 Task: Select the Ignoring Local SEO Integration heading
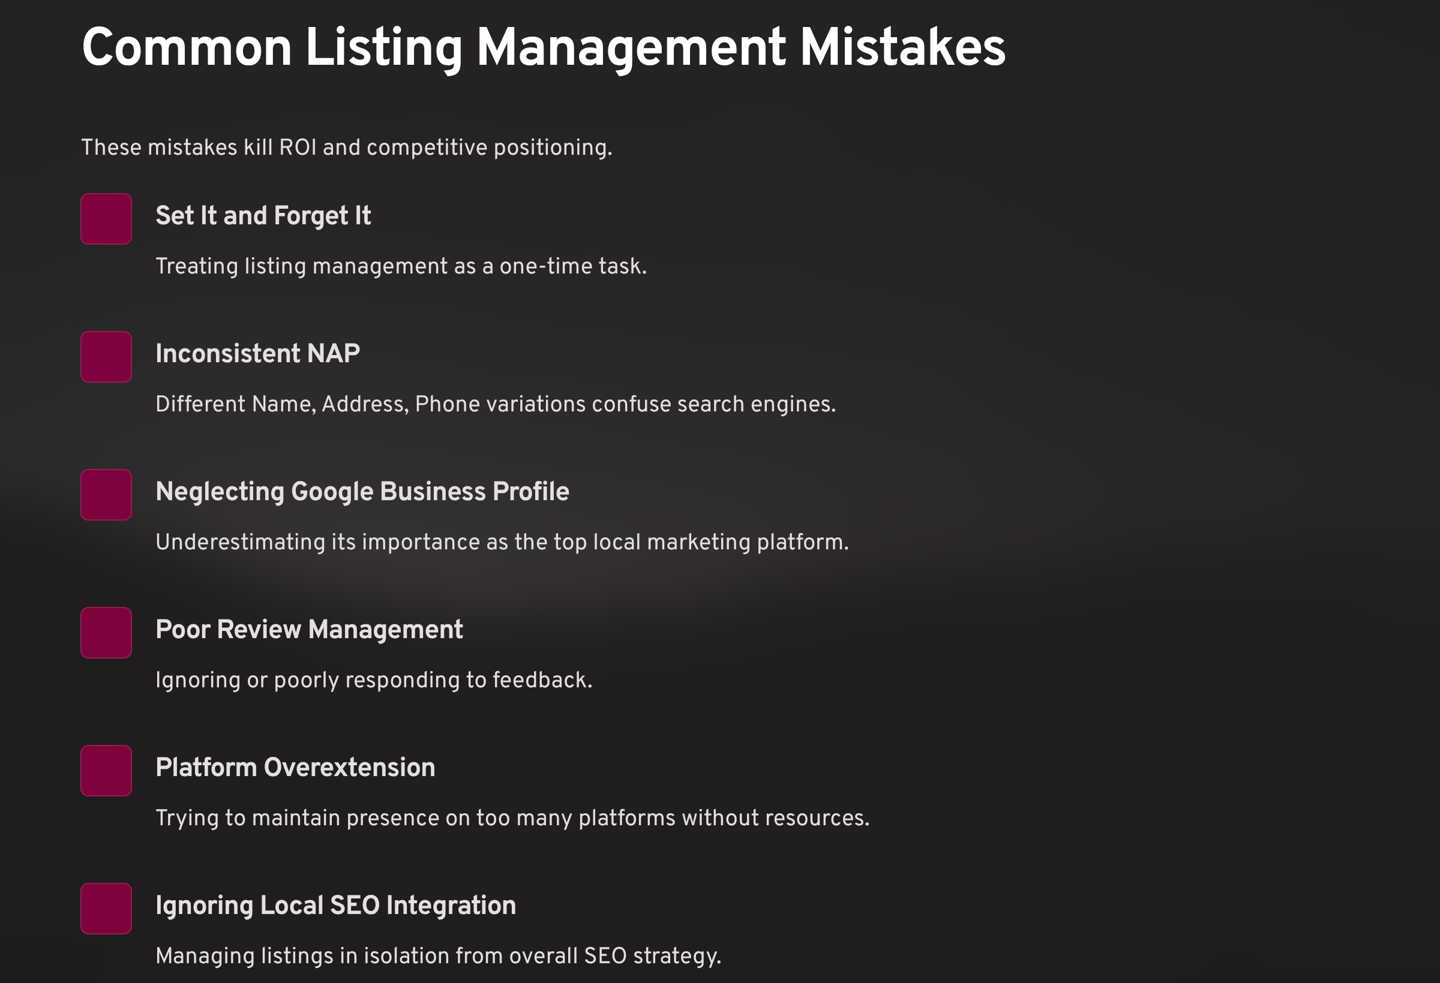(x=335, y=906)
